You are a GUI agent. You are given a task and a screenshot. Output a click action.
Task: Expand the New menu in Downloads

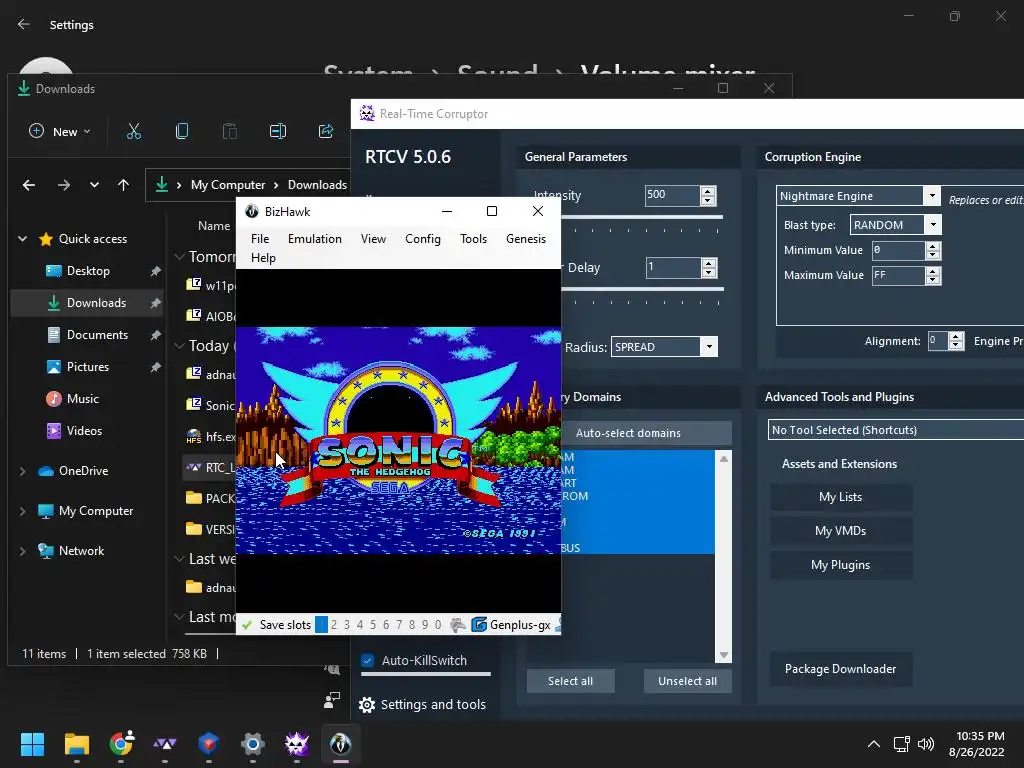[60, 131]
